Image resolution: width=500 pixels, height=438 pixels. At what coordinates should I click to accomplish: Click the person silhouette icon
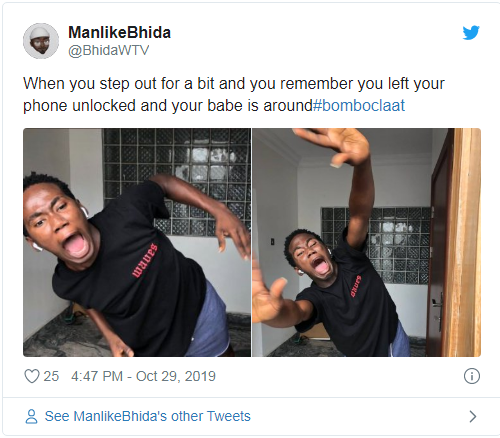(x=31, y=416)
